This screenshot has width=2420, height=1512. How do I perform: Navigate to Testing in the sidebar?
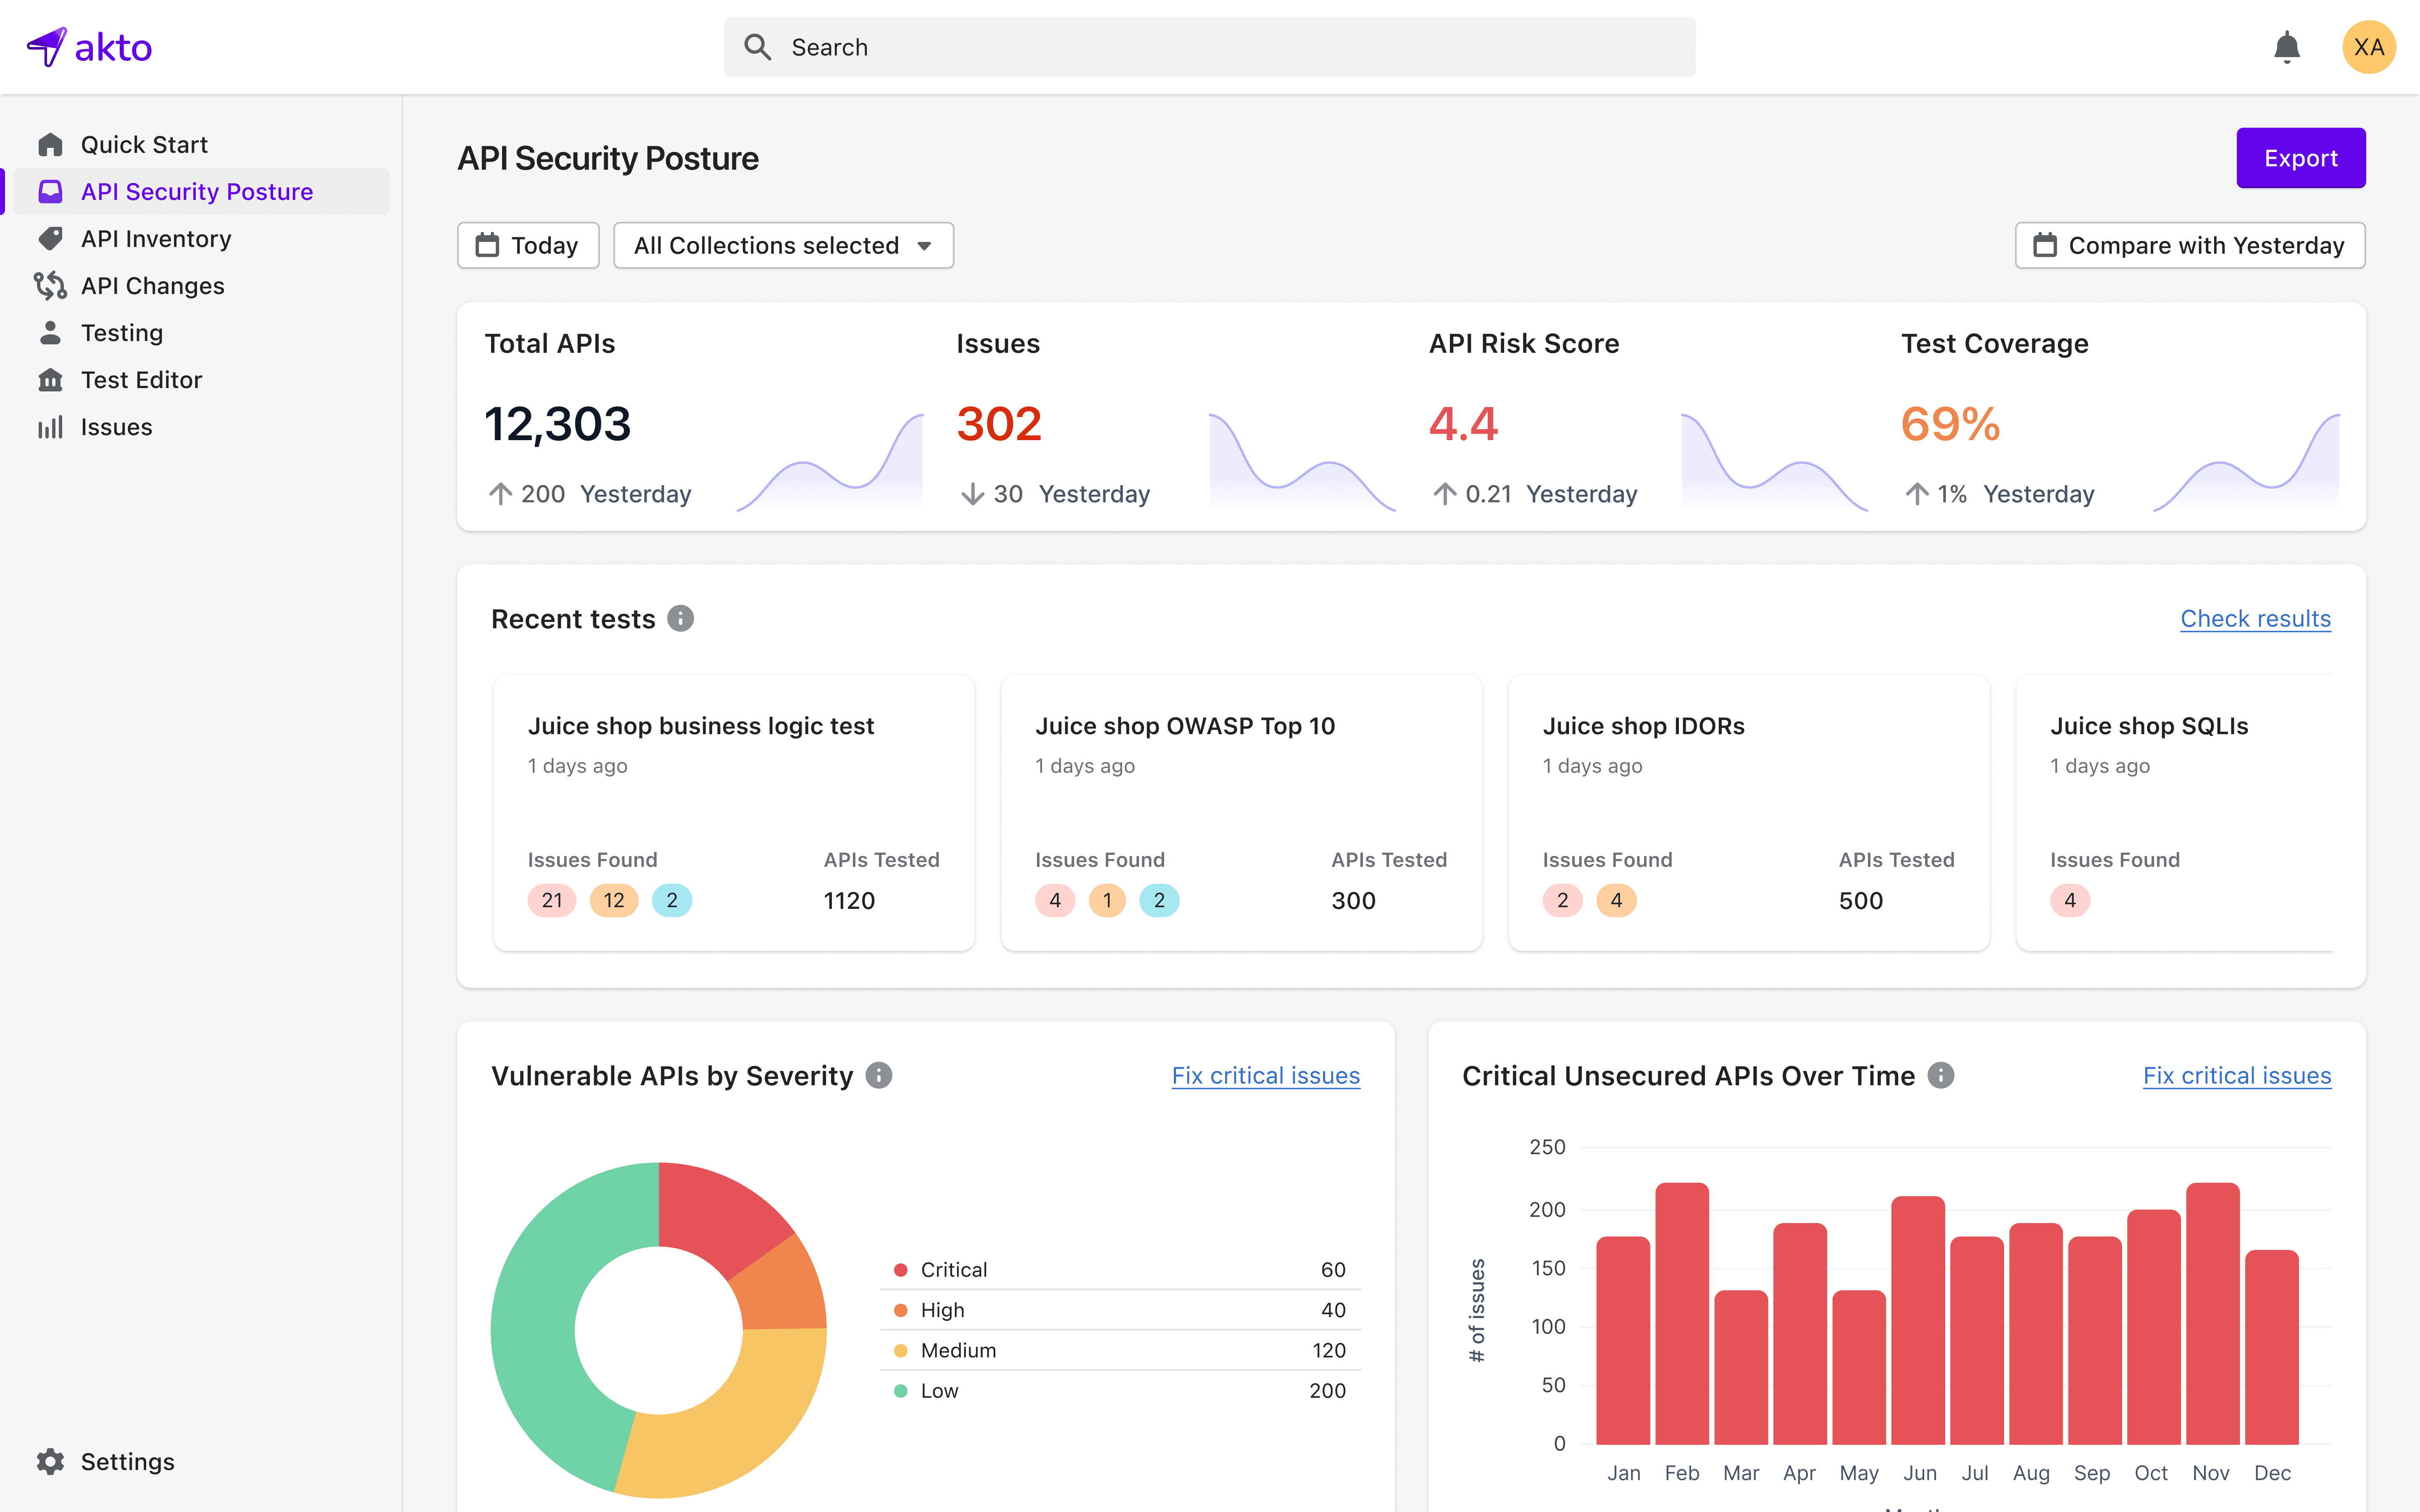coord(121,333)
